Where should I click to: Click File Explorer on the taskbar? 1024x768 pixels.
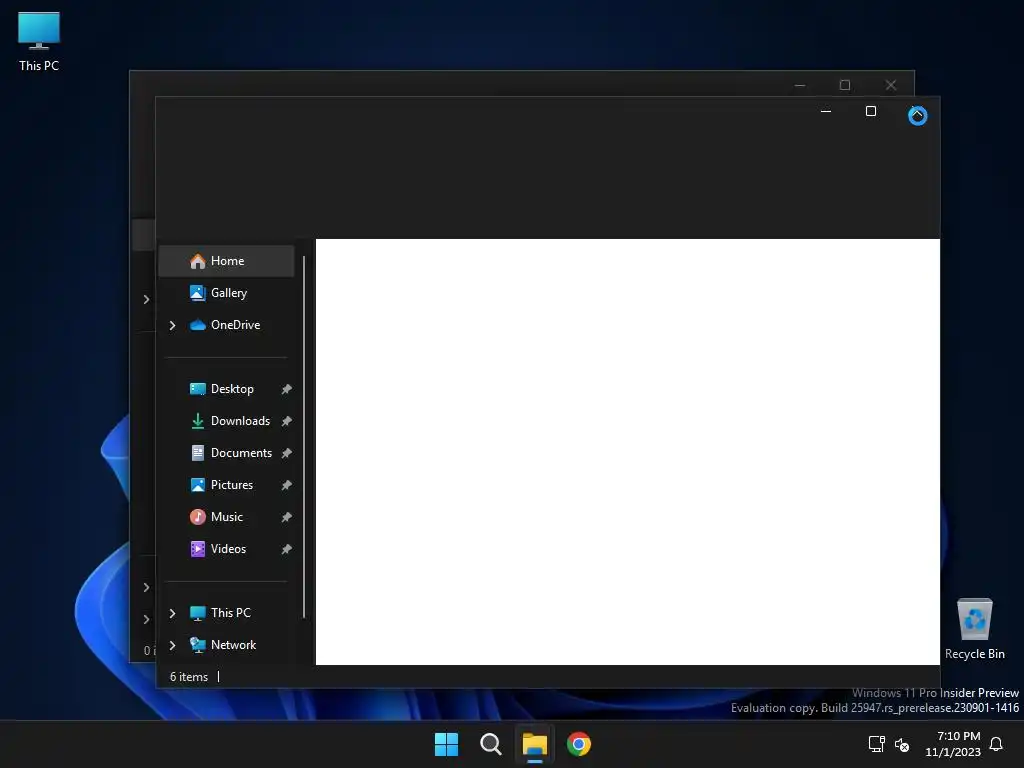(x=534, y=744)
